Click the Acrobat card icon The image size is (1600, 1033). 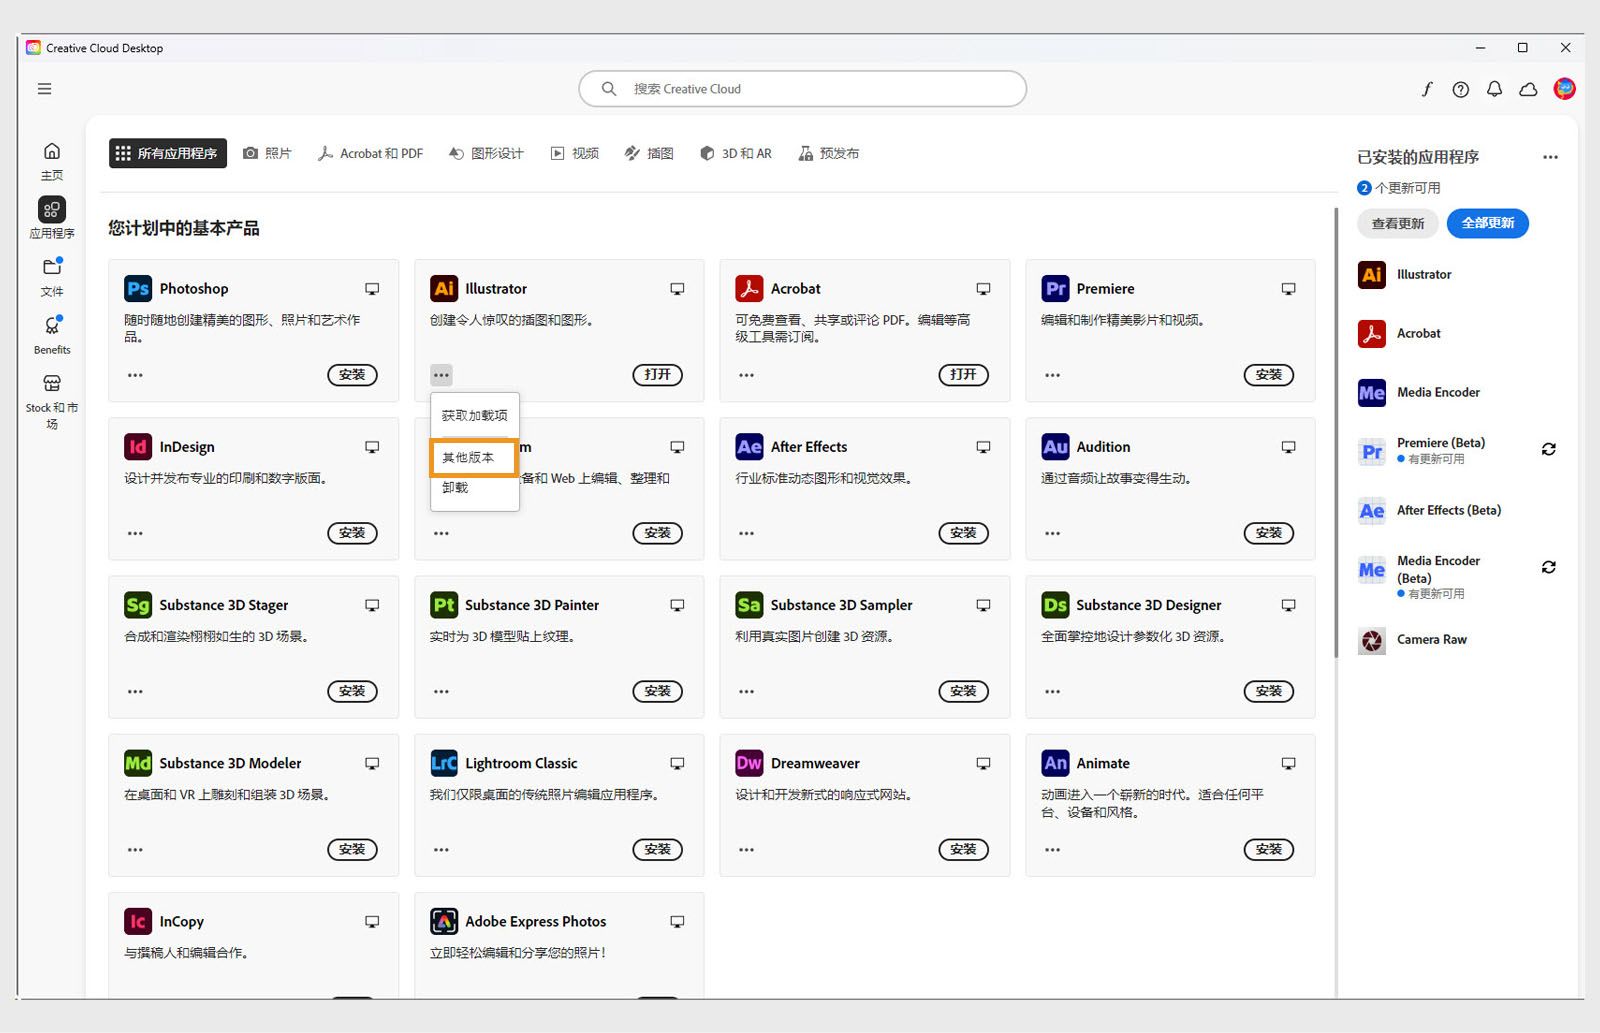tap(749, 288)
